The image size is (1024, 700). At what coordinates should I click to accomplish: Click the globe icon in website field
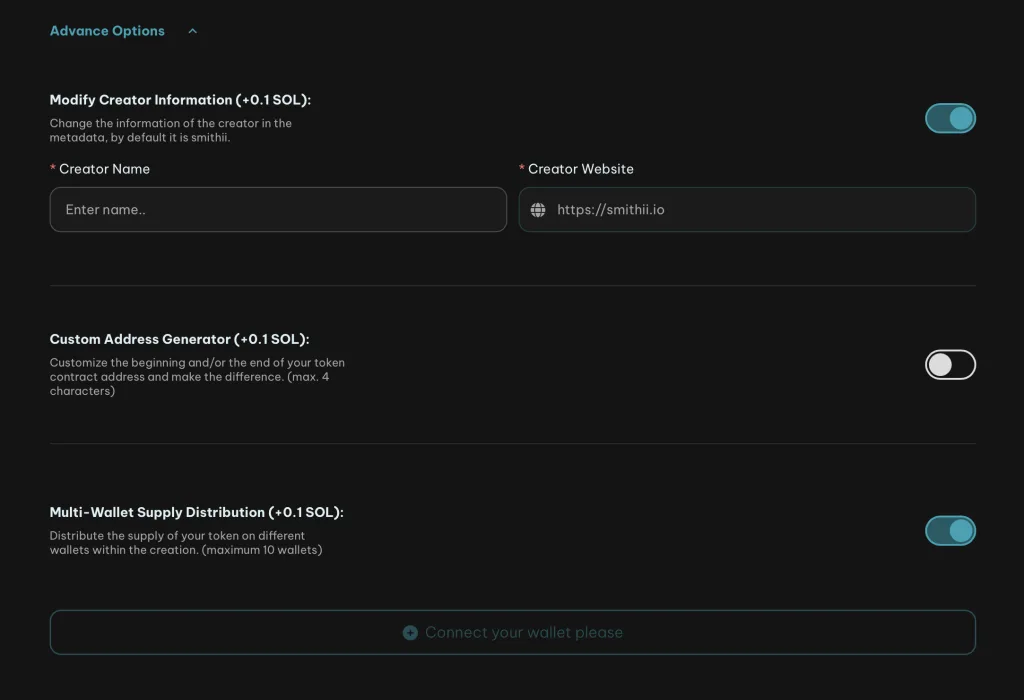[538, 210]
